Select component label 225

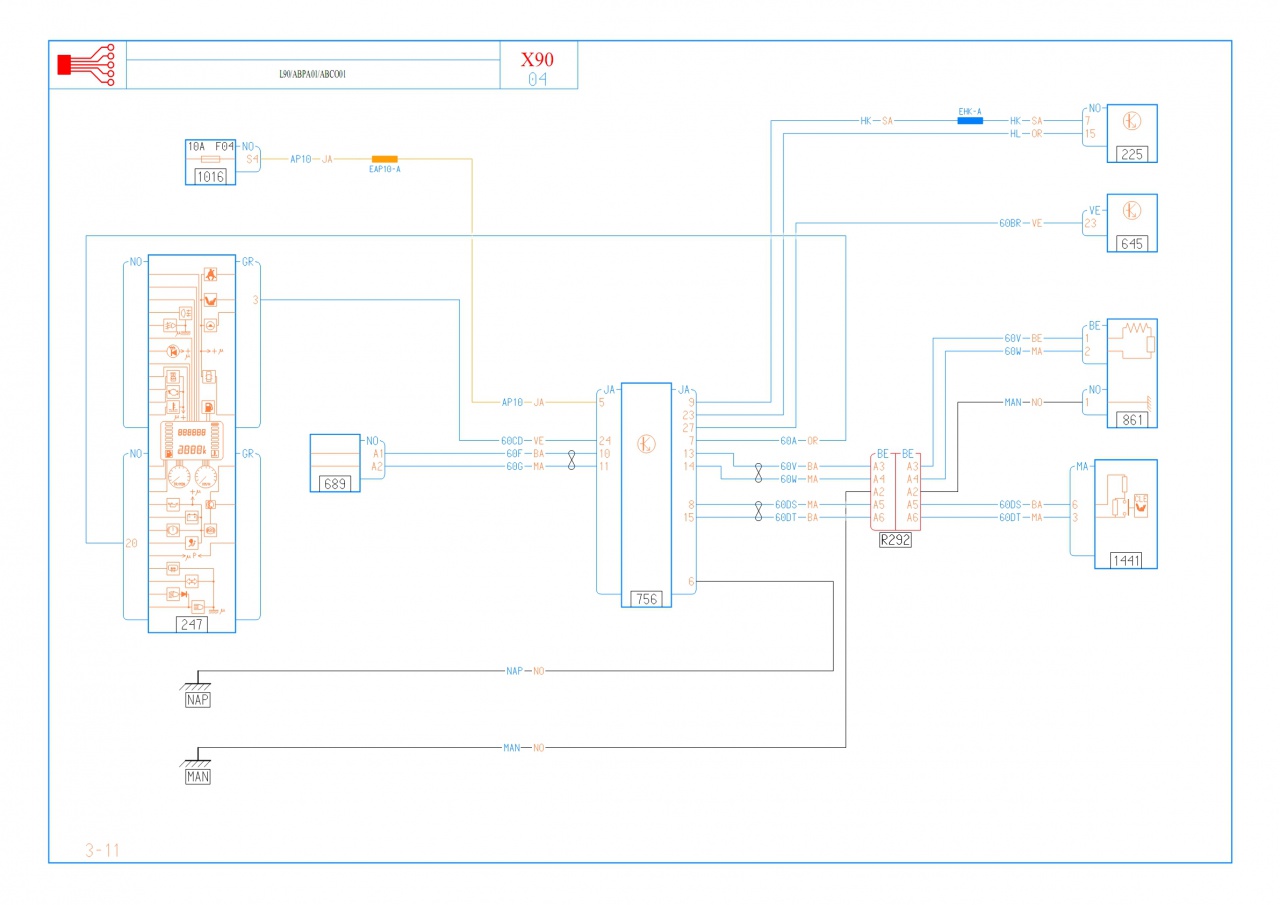click(1132, 154)
